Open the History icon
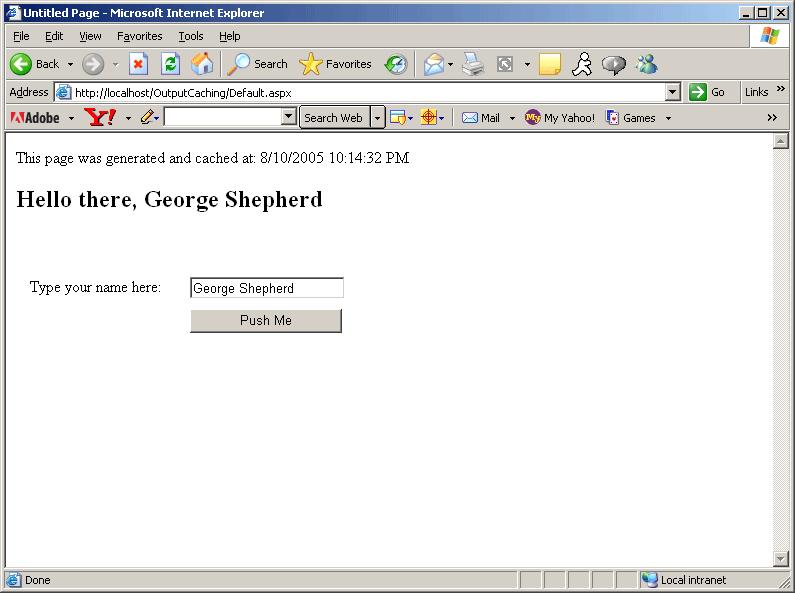 pos(396,64)
